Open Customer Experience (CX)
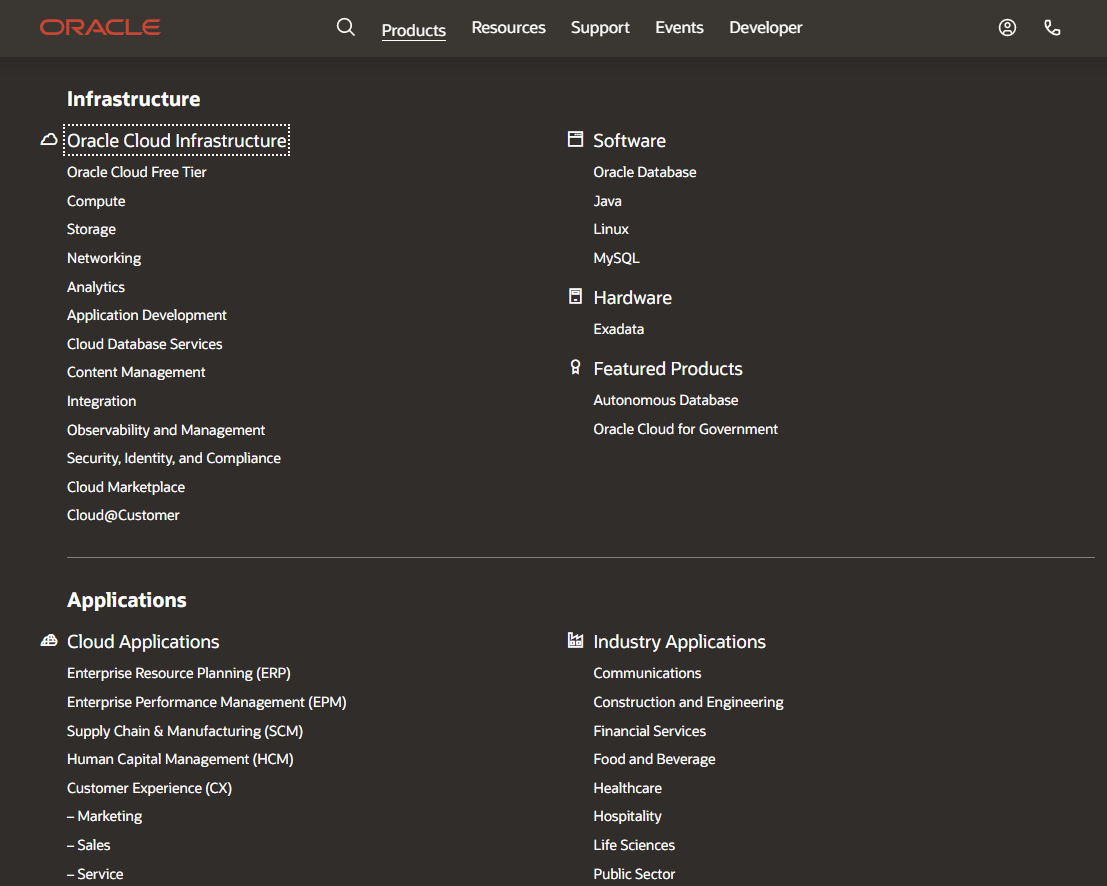Image resolution: width=1107 pixels, height=886 pixels. [x=150, y=789]
